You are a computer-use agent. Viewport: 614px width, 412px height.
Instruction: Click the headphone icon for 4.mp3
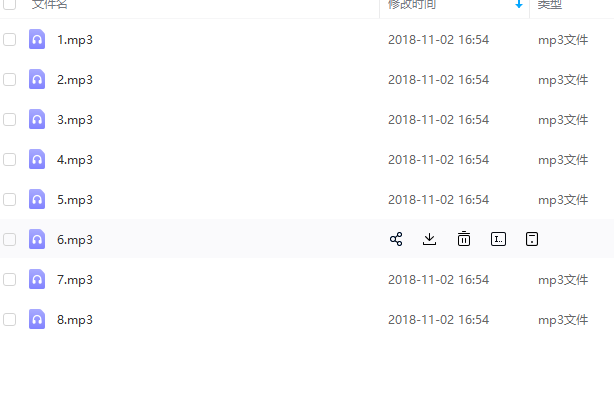pos(37,160)
